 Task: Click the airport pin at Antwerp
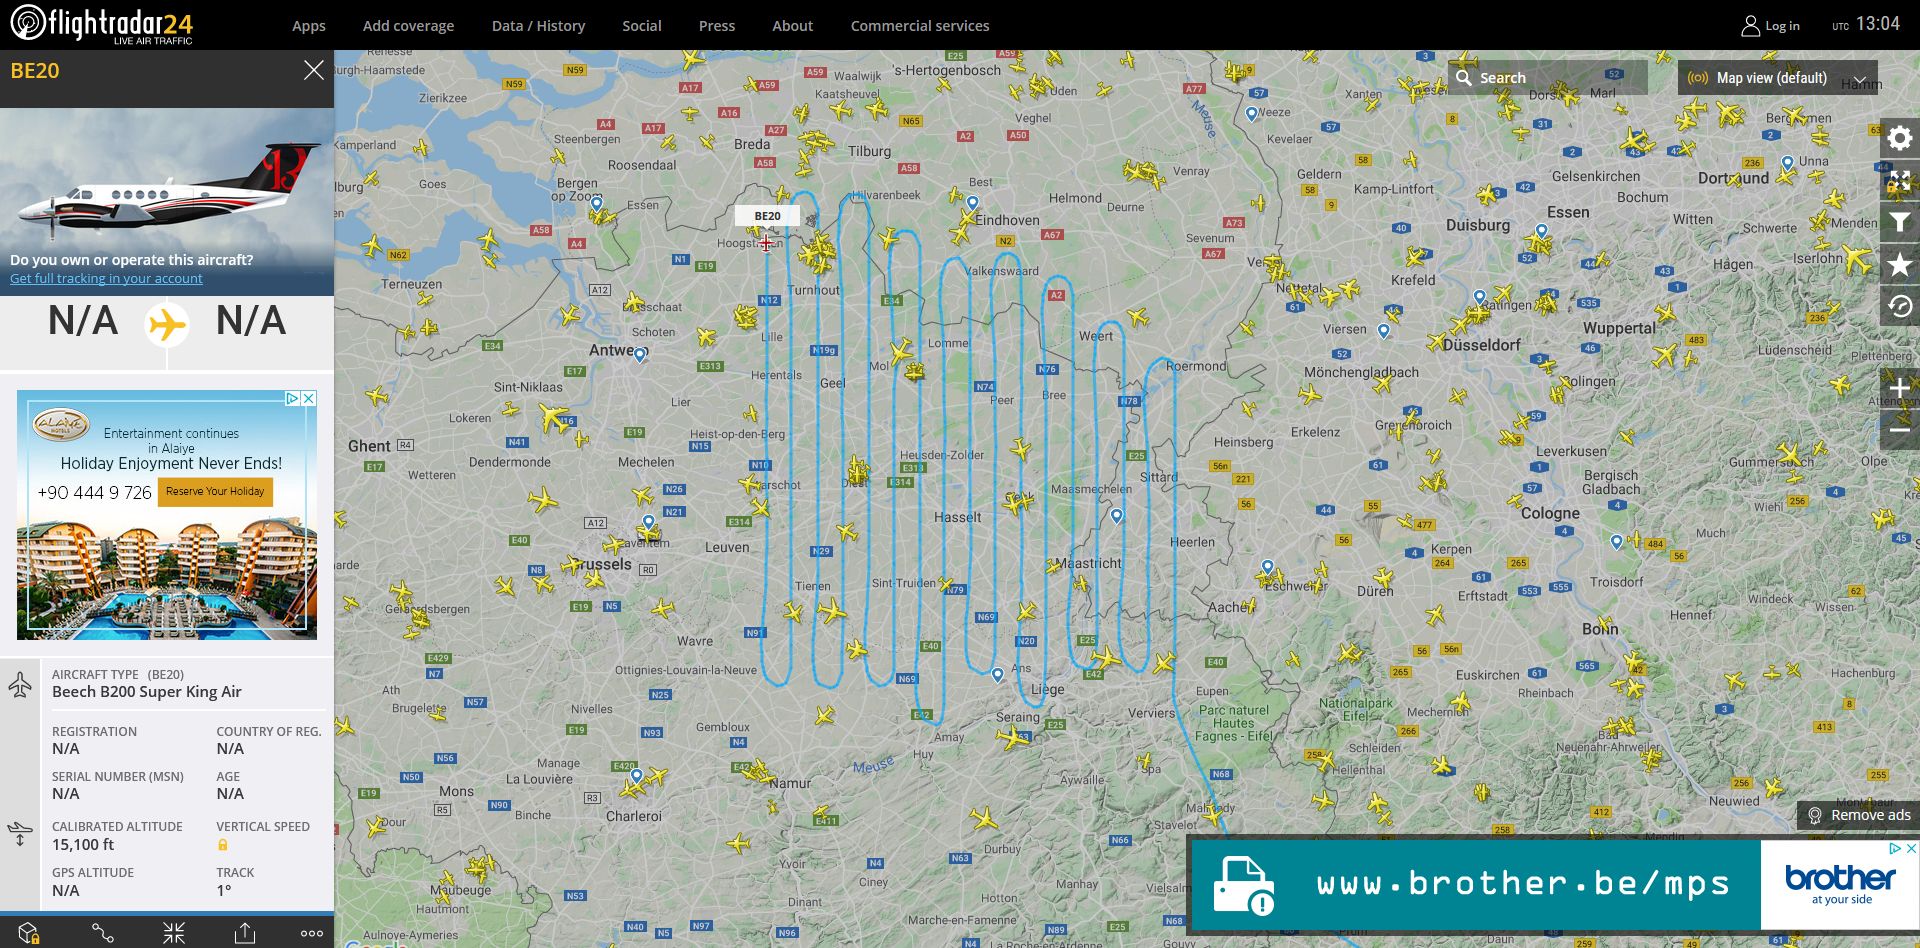[x=640, y=355]
